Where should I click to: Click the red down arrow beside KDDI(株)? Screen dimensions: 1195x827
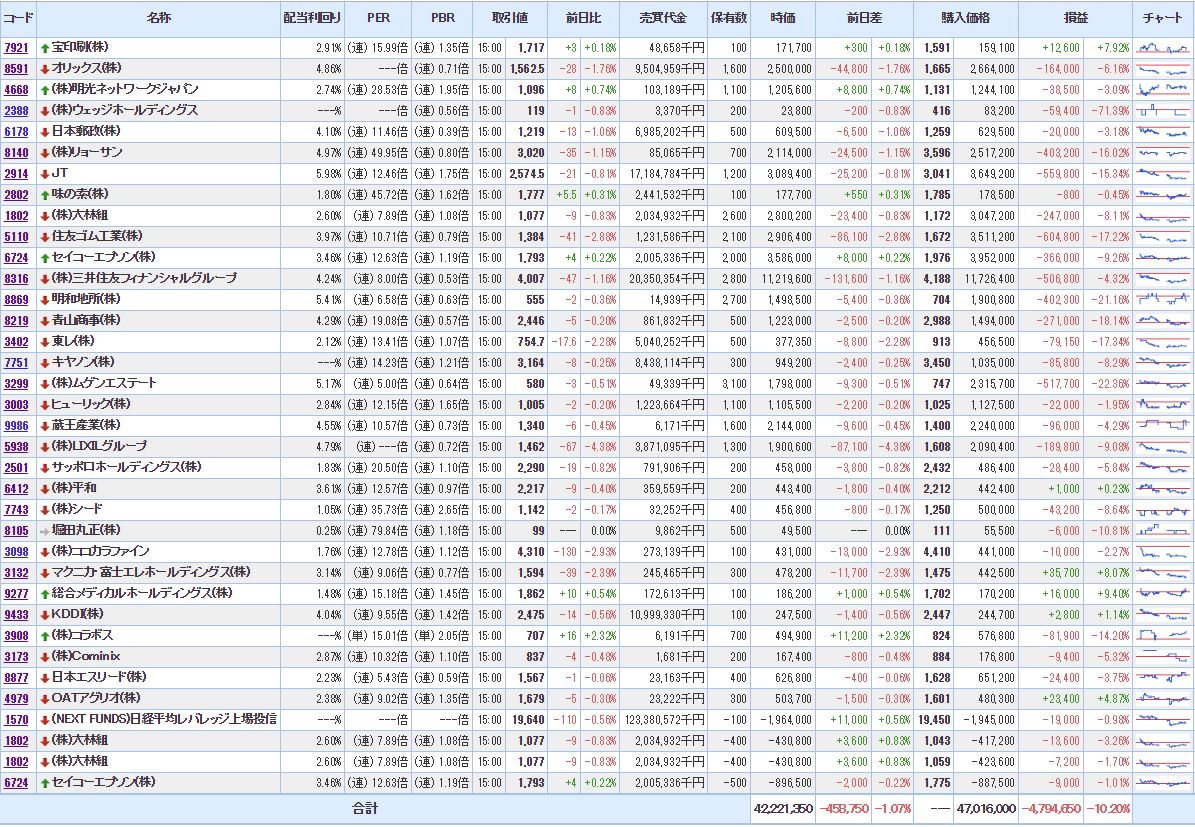point(45,614)
